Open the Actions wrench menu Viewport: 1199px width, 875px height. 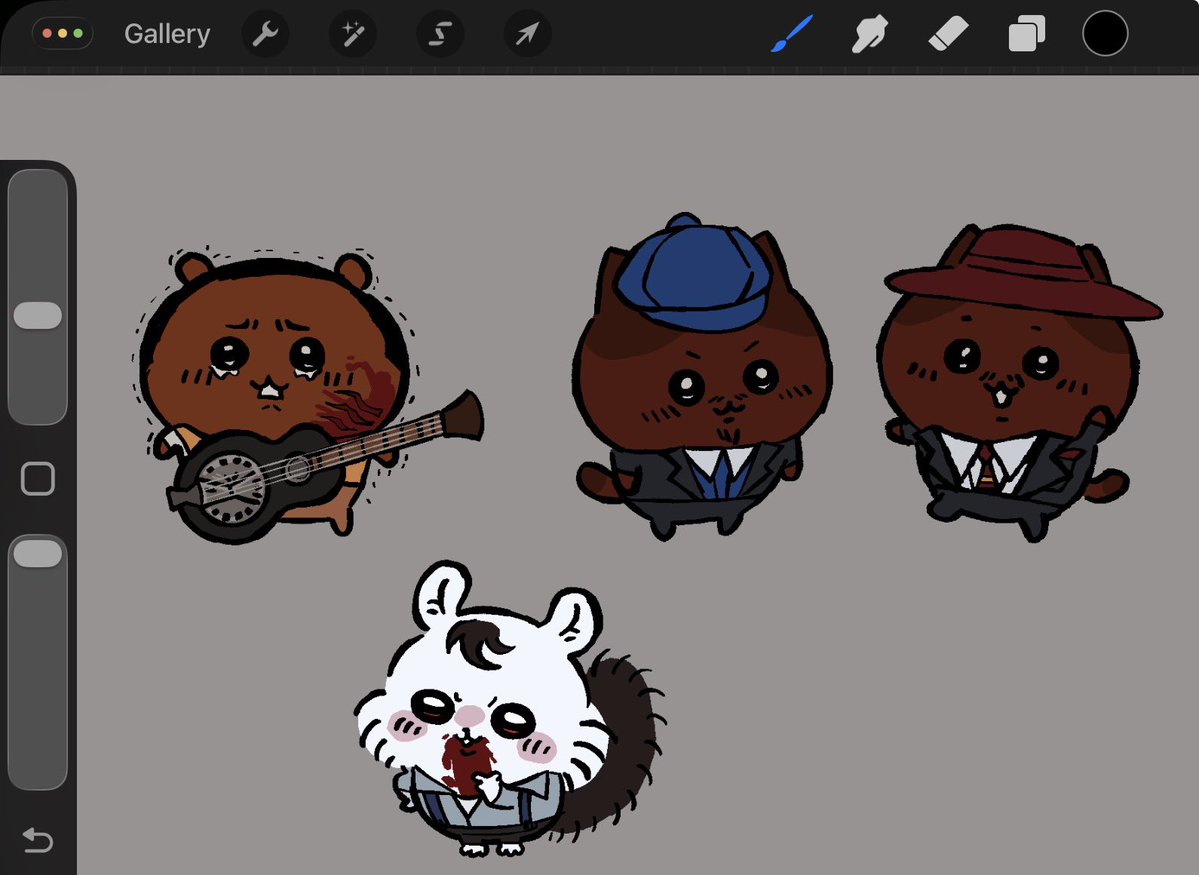tap(265, 34)
